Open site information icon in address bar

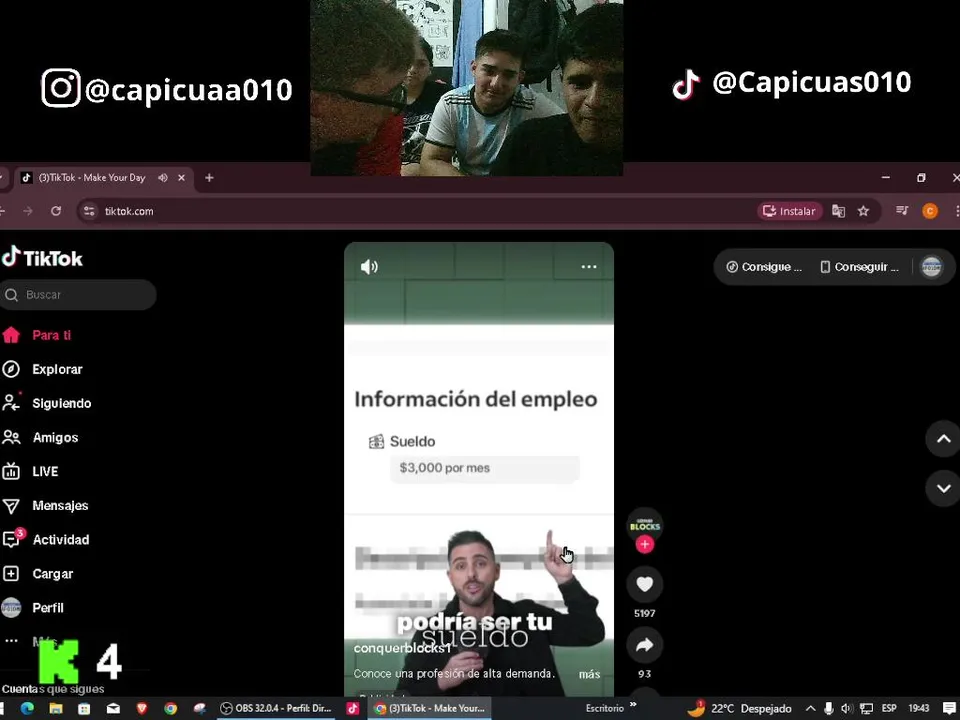[89, 211]
